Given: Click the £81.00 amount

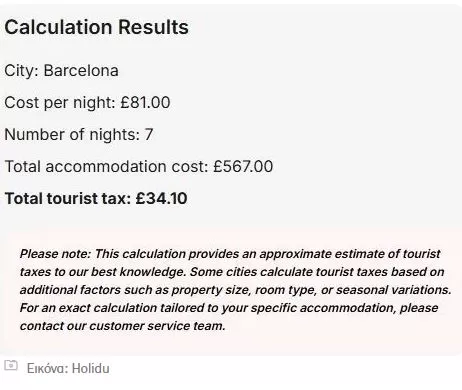Looking at the screenshot, I should [x=145, y=102].
